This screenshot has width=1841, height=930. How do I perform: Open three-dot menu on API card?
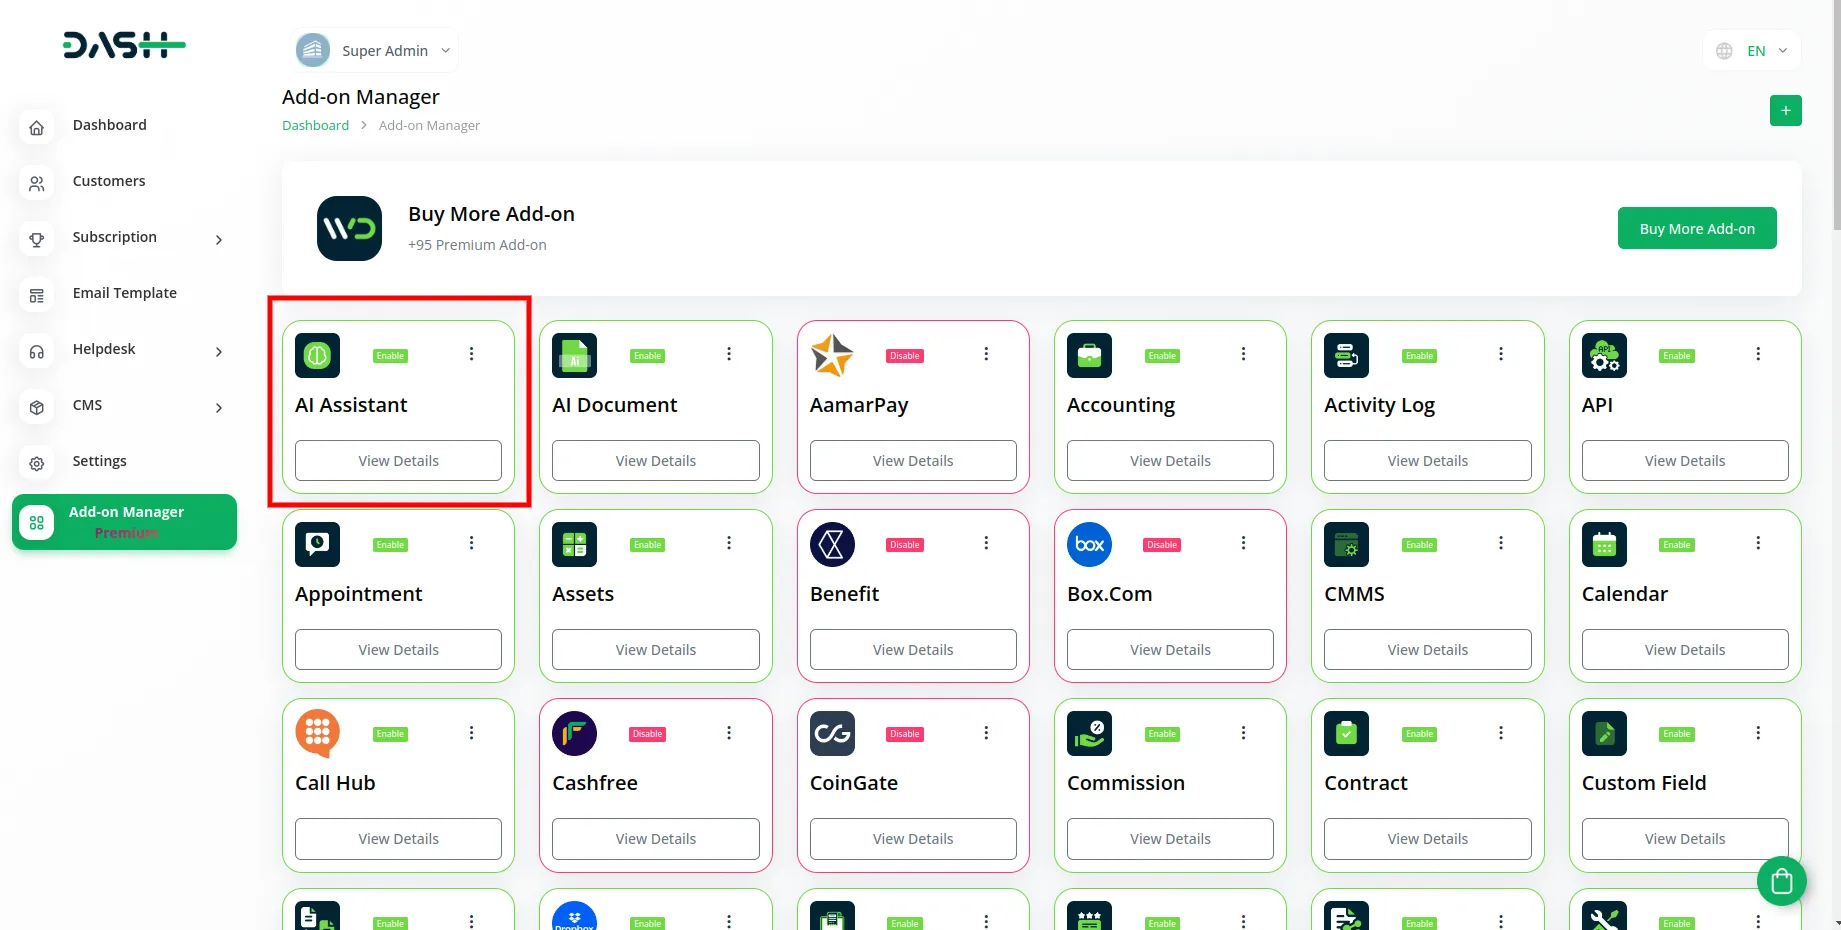tap(1758, 354)
